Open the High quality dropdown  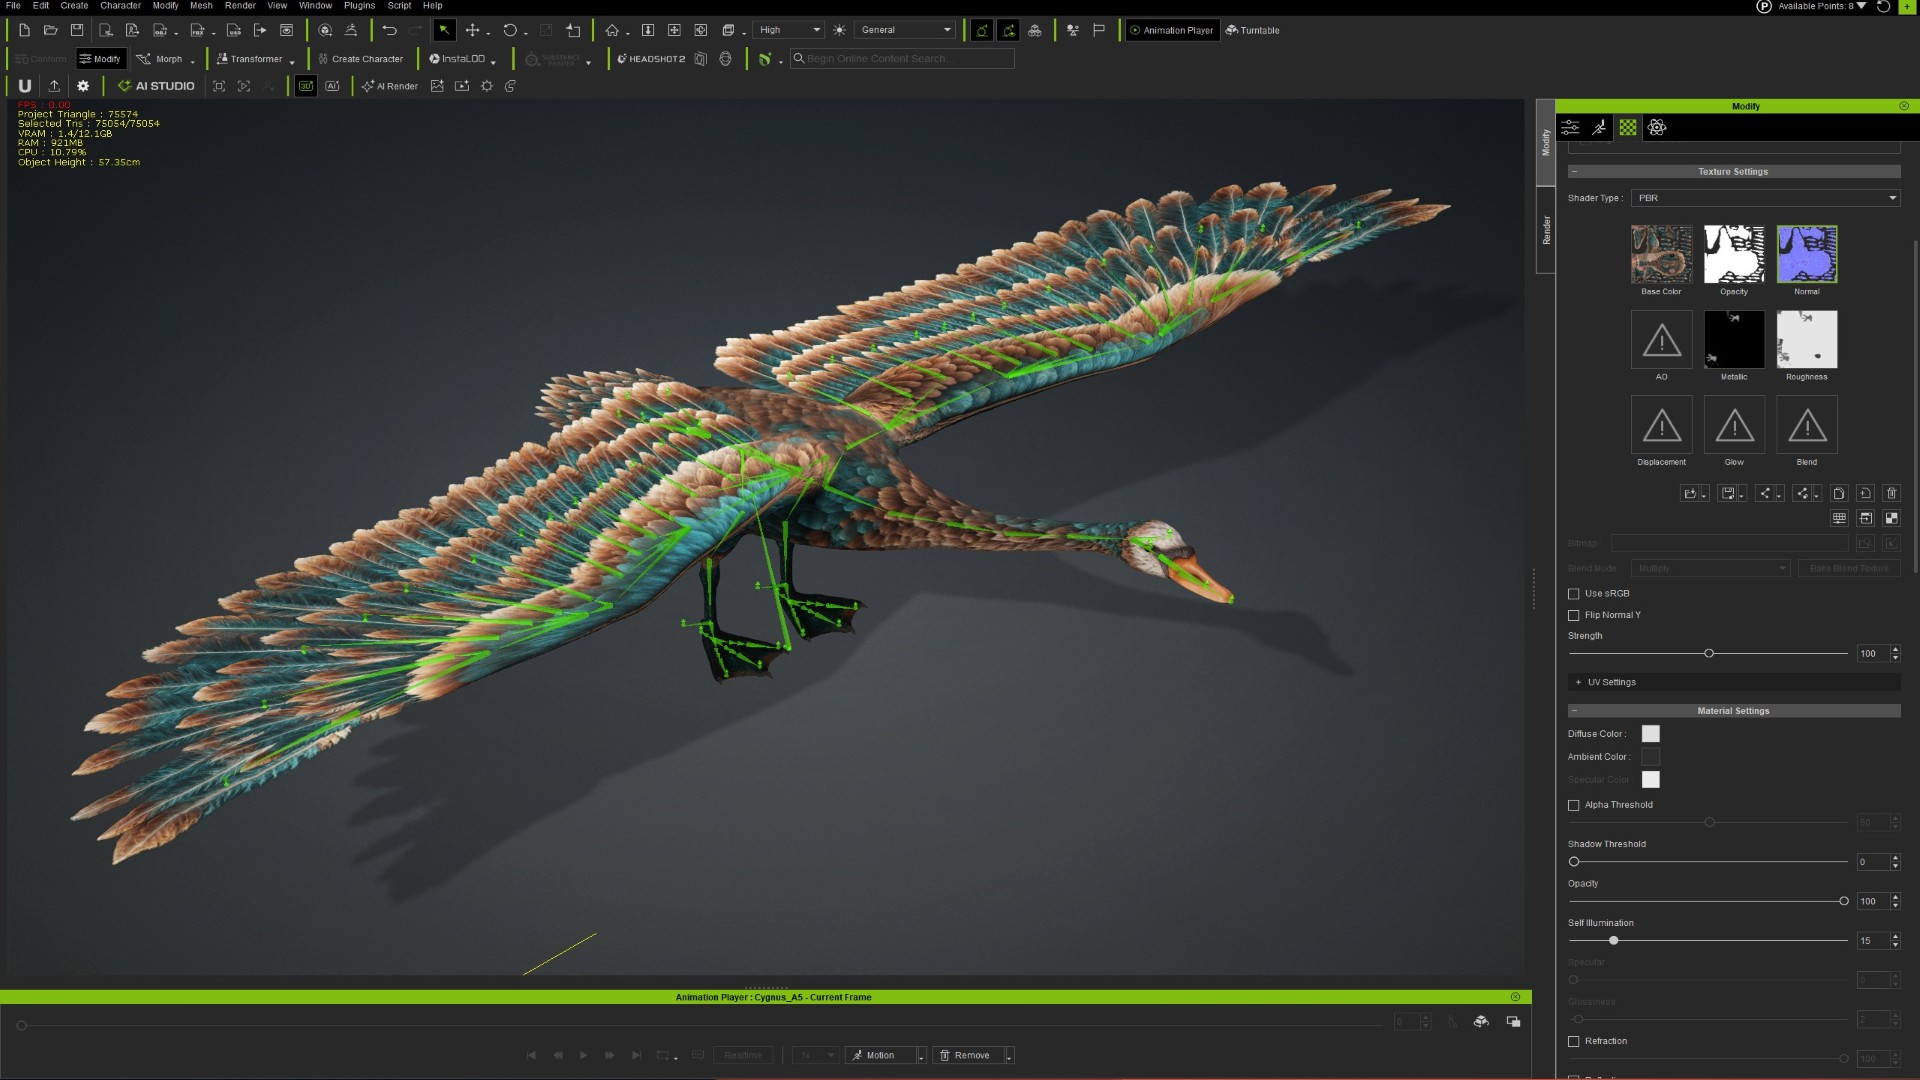click(789, 30)
